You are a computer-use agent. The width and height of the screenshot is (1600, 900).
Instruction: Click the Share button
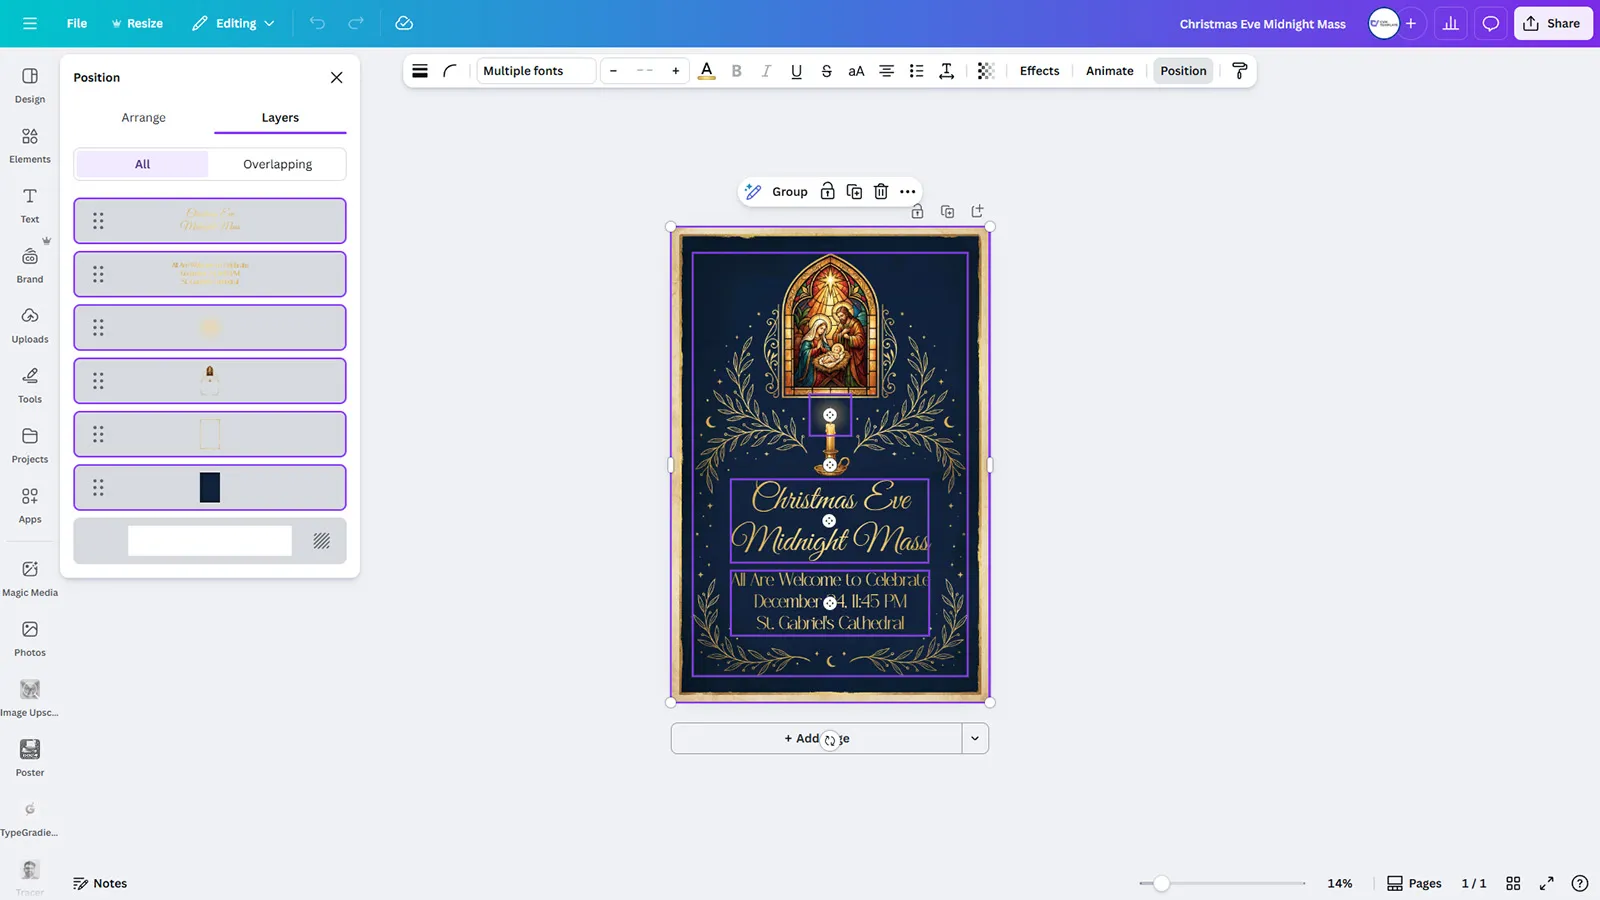(1553, 22)
